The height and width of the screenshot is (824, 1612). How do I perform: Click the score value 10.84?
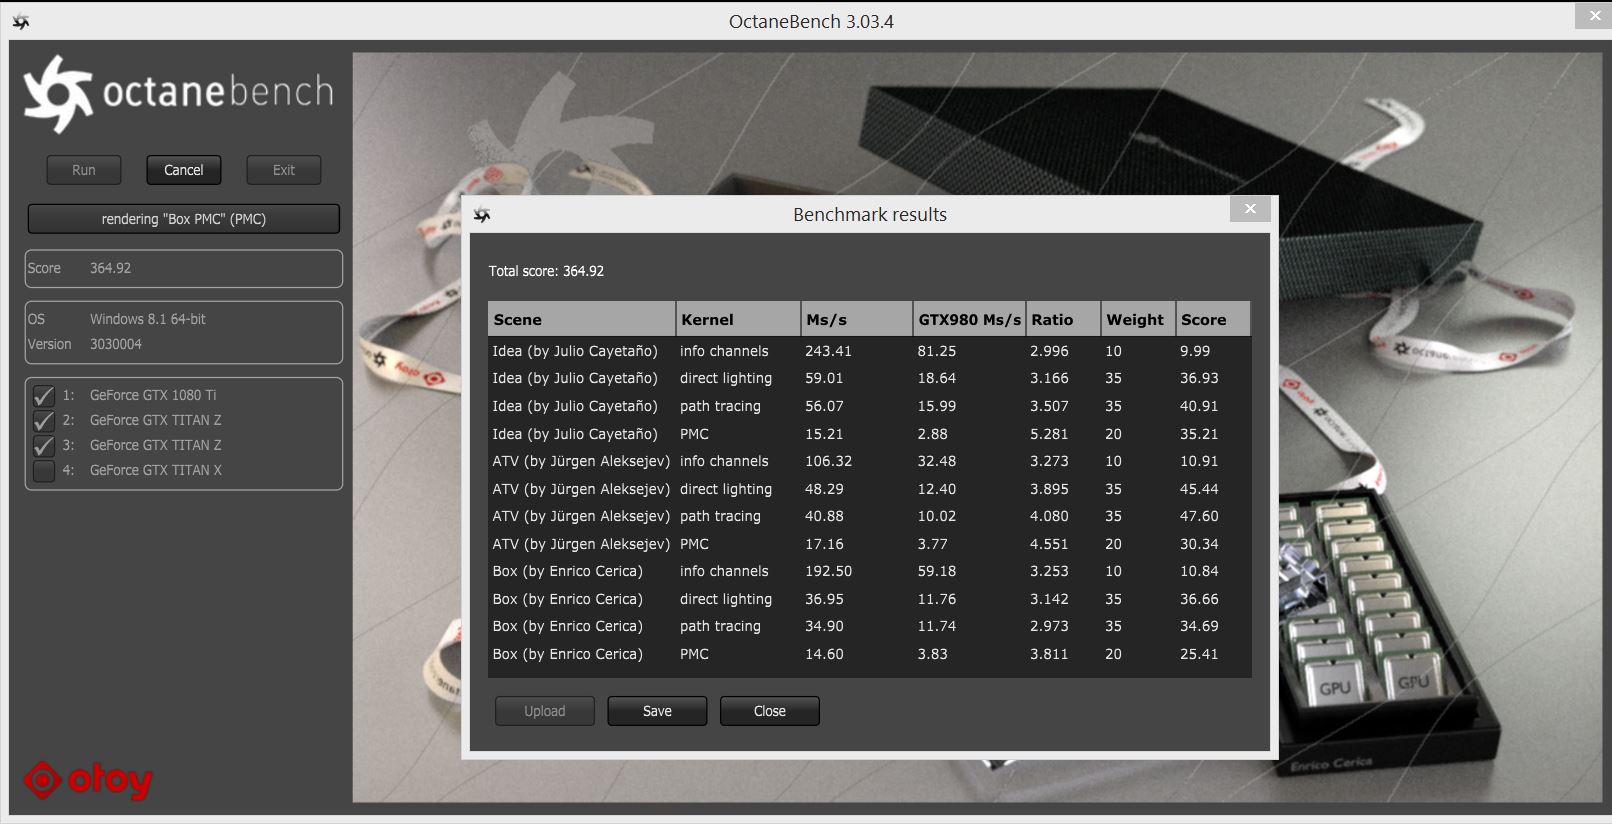click(1199, 571)
